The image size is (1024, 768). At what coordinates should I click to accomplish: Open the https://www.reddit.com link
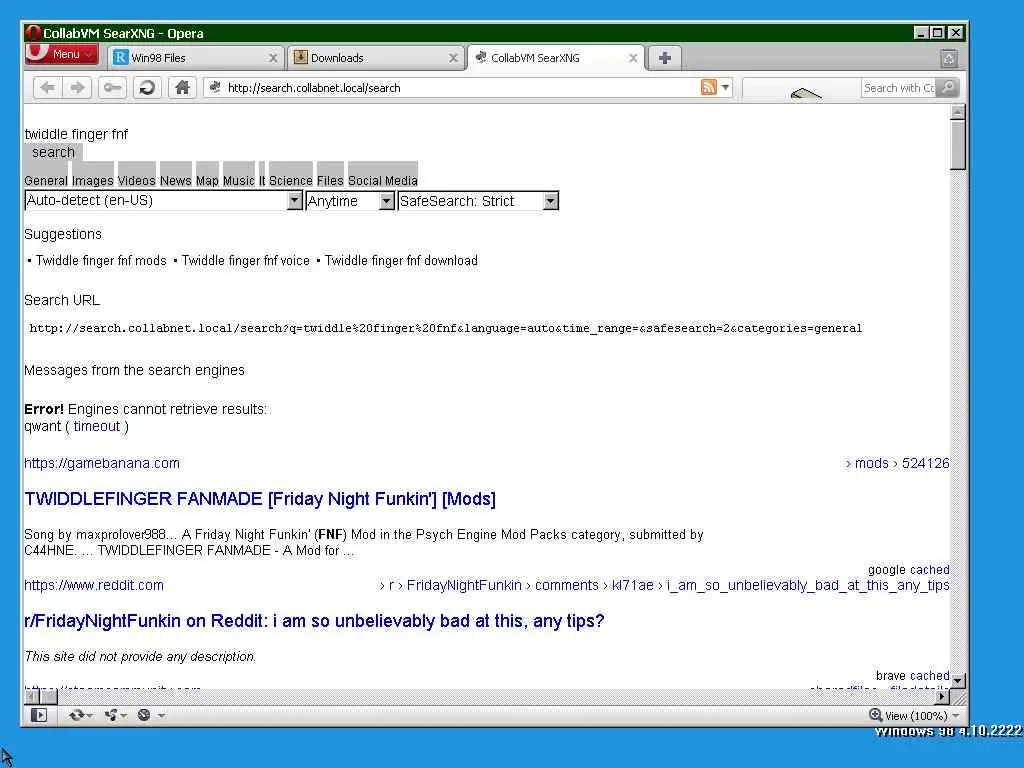pos(94,585)
